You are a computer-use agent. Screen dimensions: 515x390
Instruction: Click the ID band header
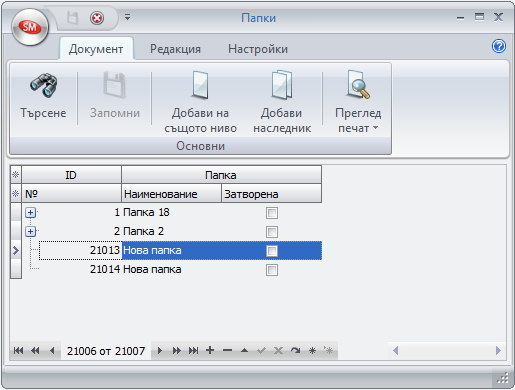71,175
